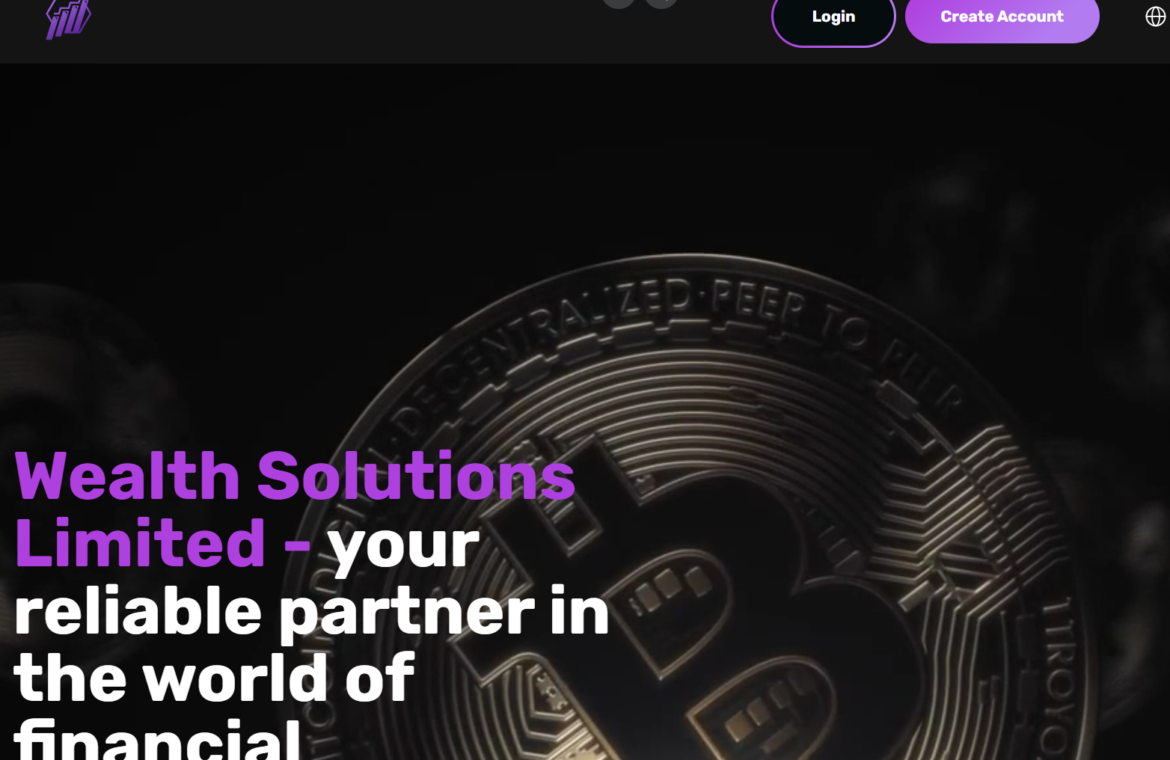This screenshot has height=760, width=1170.
Task: Click the dark hero background above the coin
Action: [582, 157]
